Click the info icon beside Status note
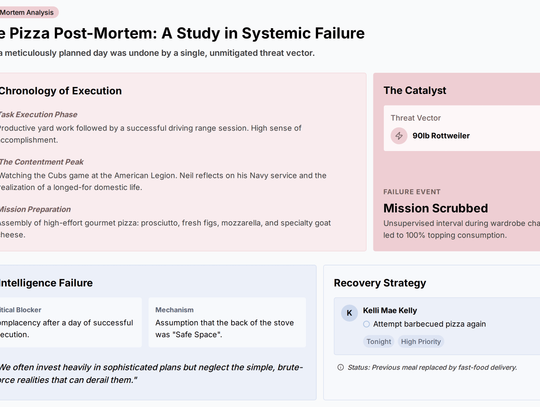Viewport: 540px width, 407px height. pyautogui.click(x=341, y=367)
